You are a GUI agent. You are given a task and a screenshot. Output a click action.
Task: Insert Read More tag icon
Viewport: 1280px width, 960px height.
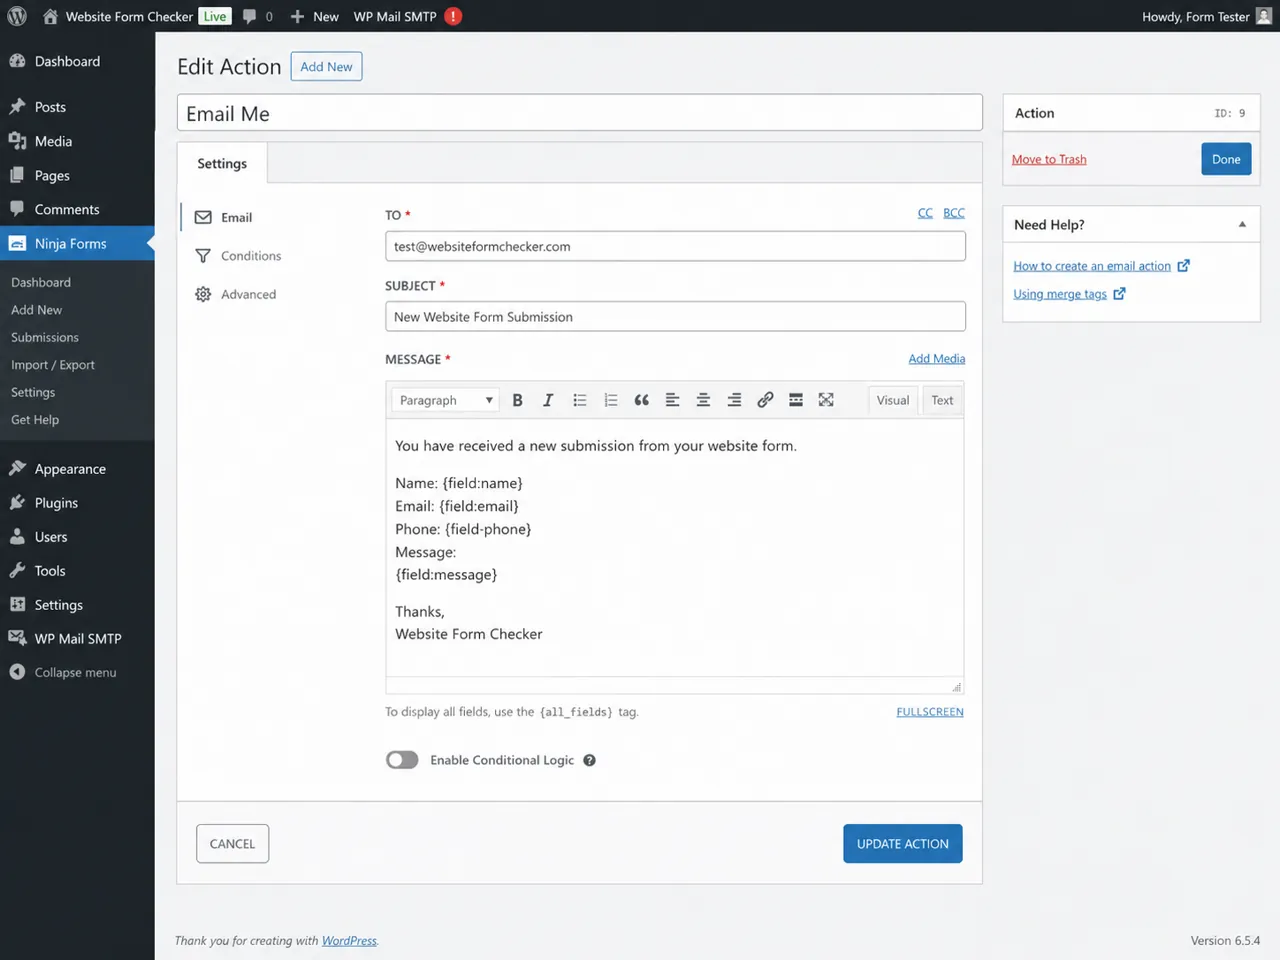[x=796, y=400]
